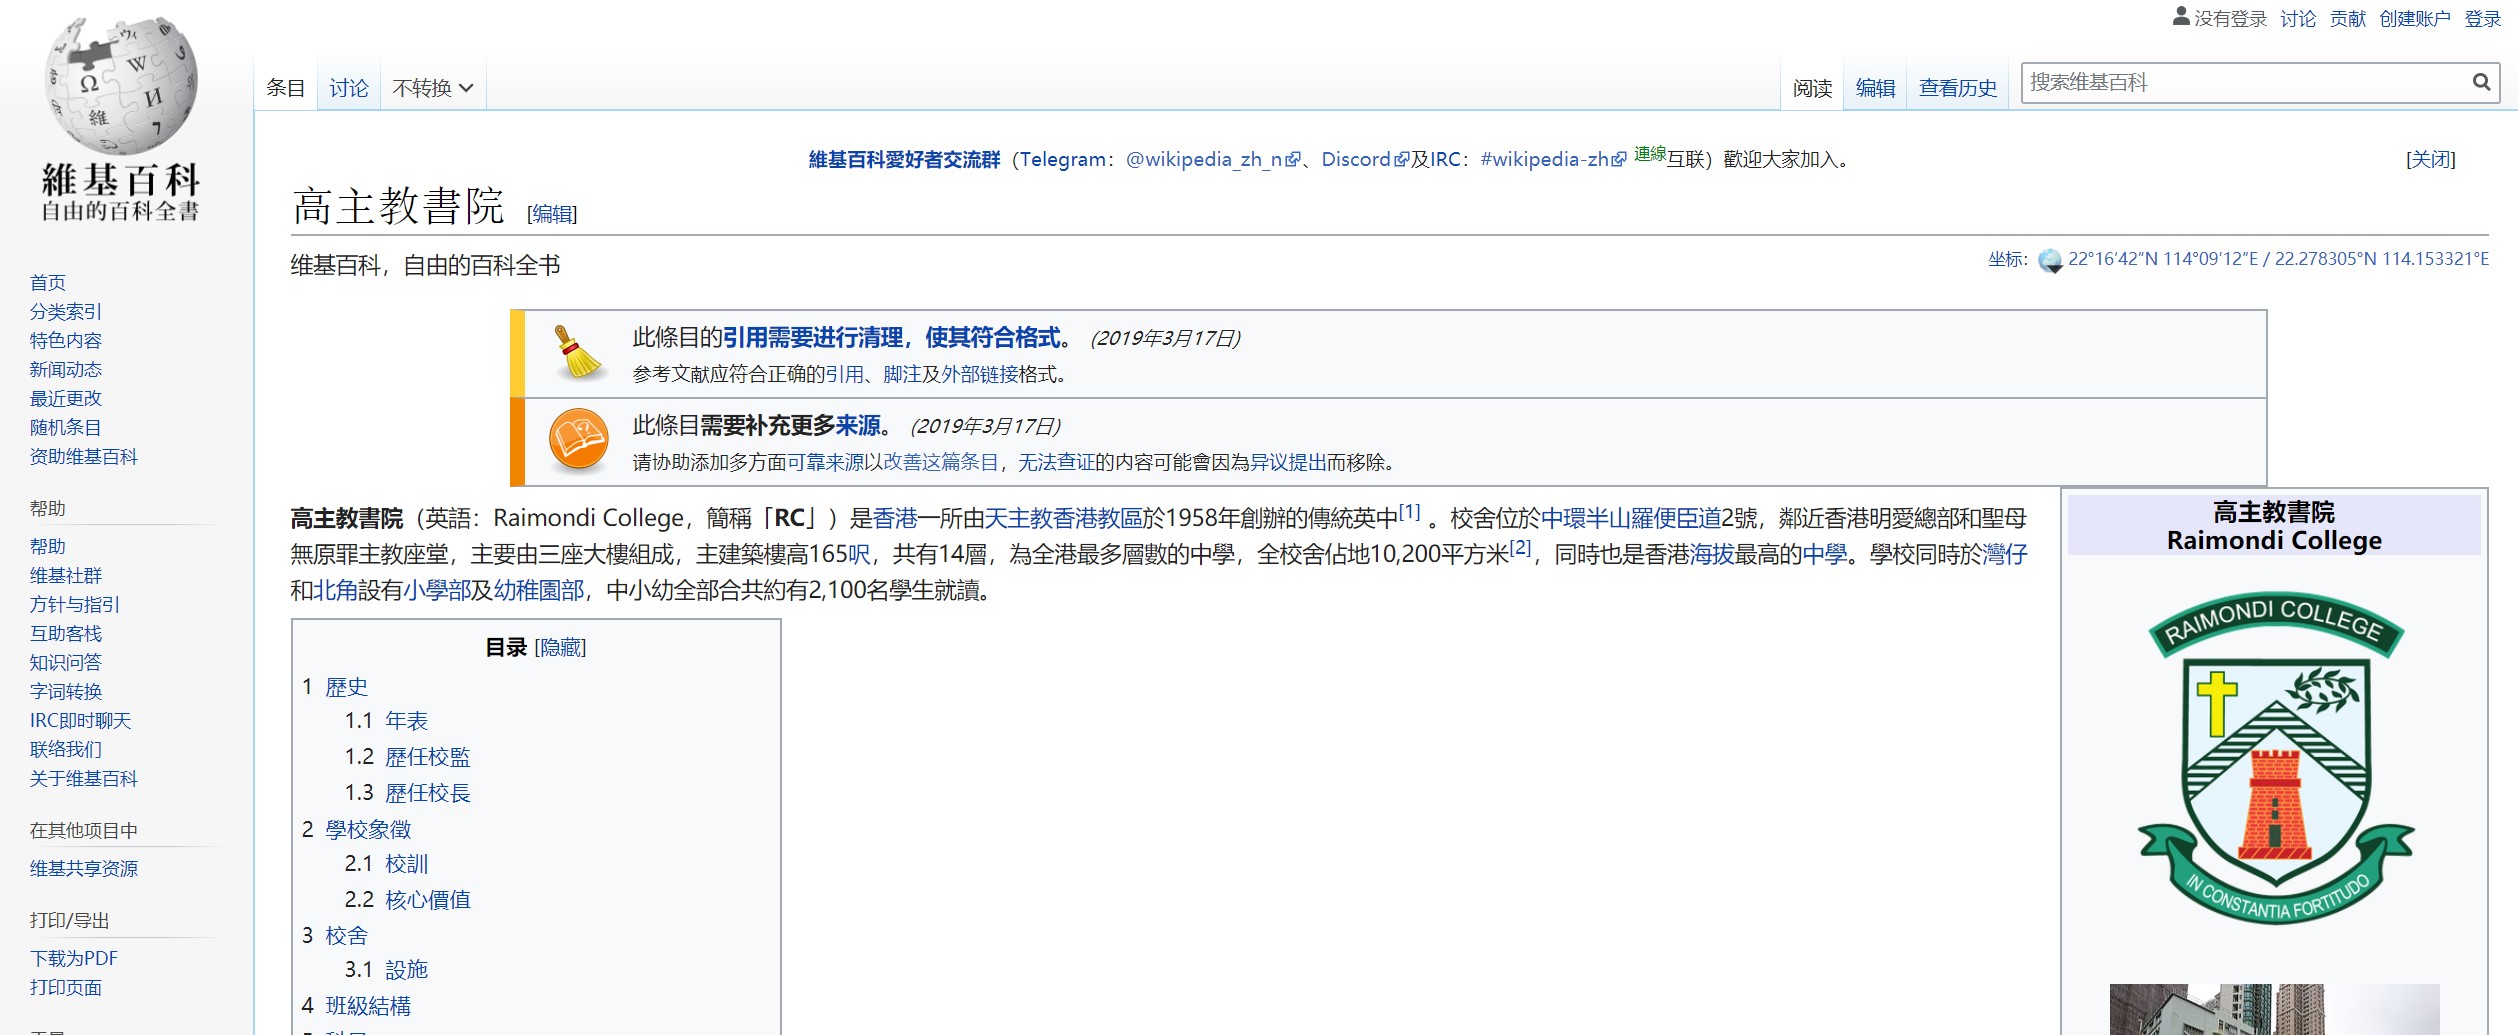Click 中環半山羅便臣道 link in article

[x=1631, y=518]
